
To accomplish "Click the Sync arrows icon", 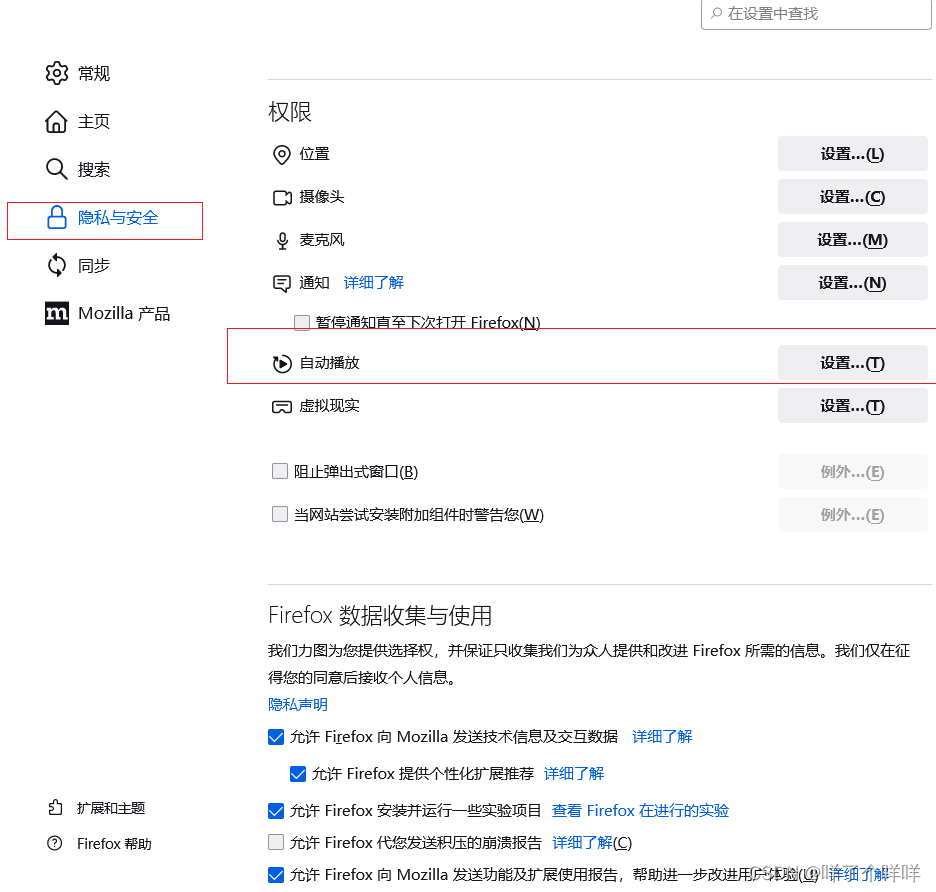I will 57,265.
